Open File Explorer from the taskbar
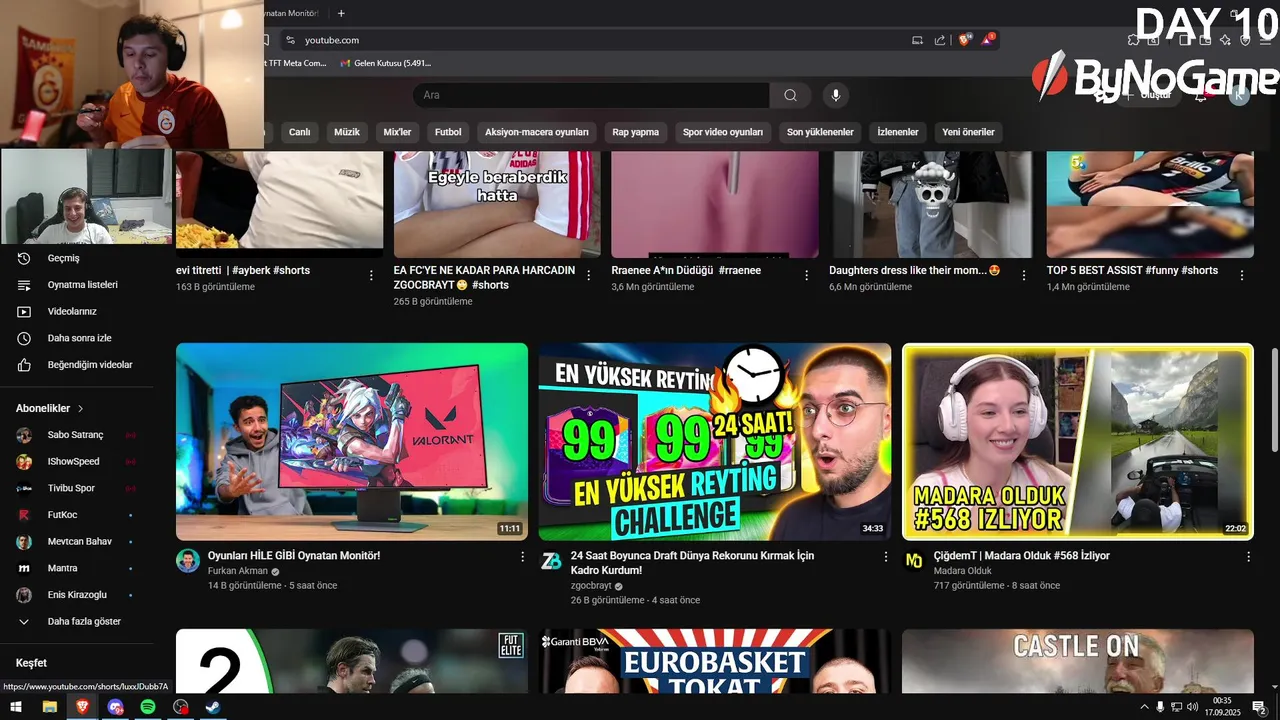 (49, 707)
